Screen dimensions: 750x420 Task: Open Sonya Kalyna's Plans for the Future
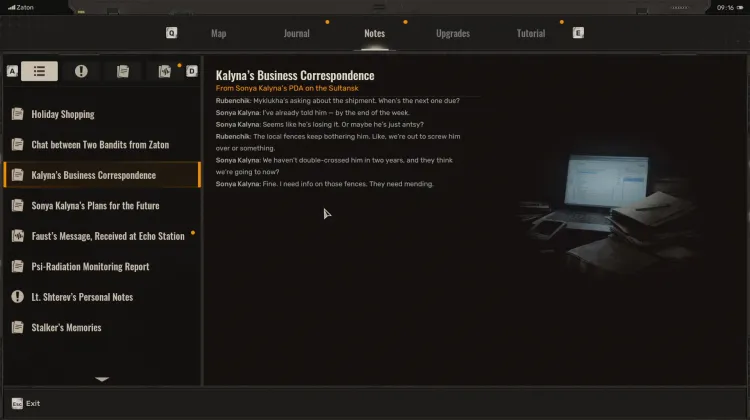click(x=102, y=206)
